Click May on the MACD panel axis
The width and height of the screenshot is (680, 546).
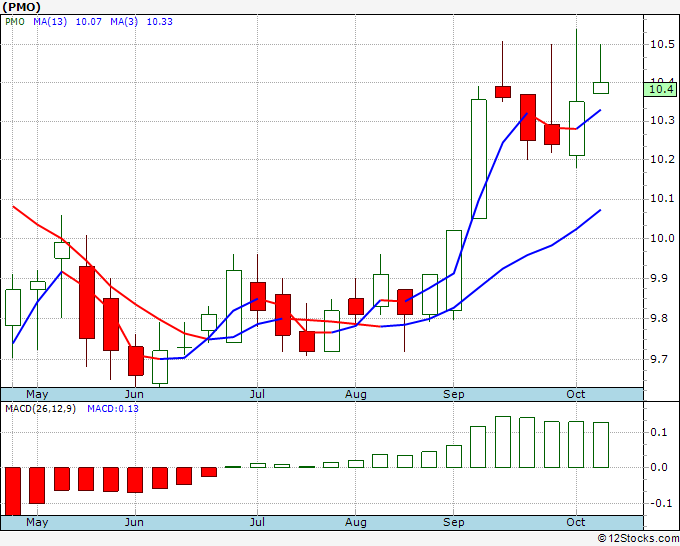37,522
